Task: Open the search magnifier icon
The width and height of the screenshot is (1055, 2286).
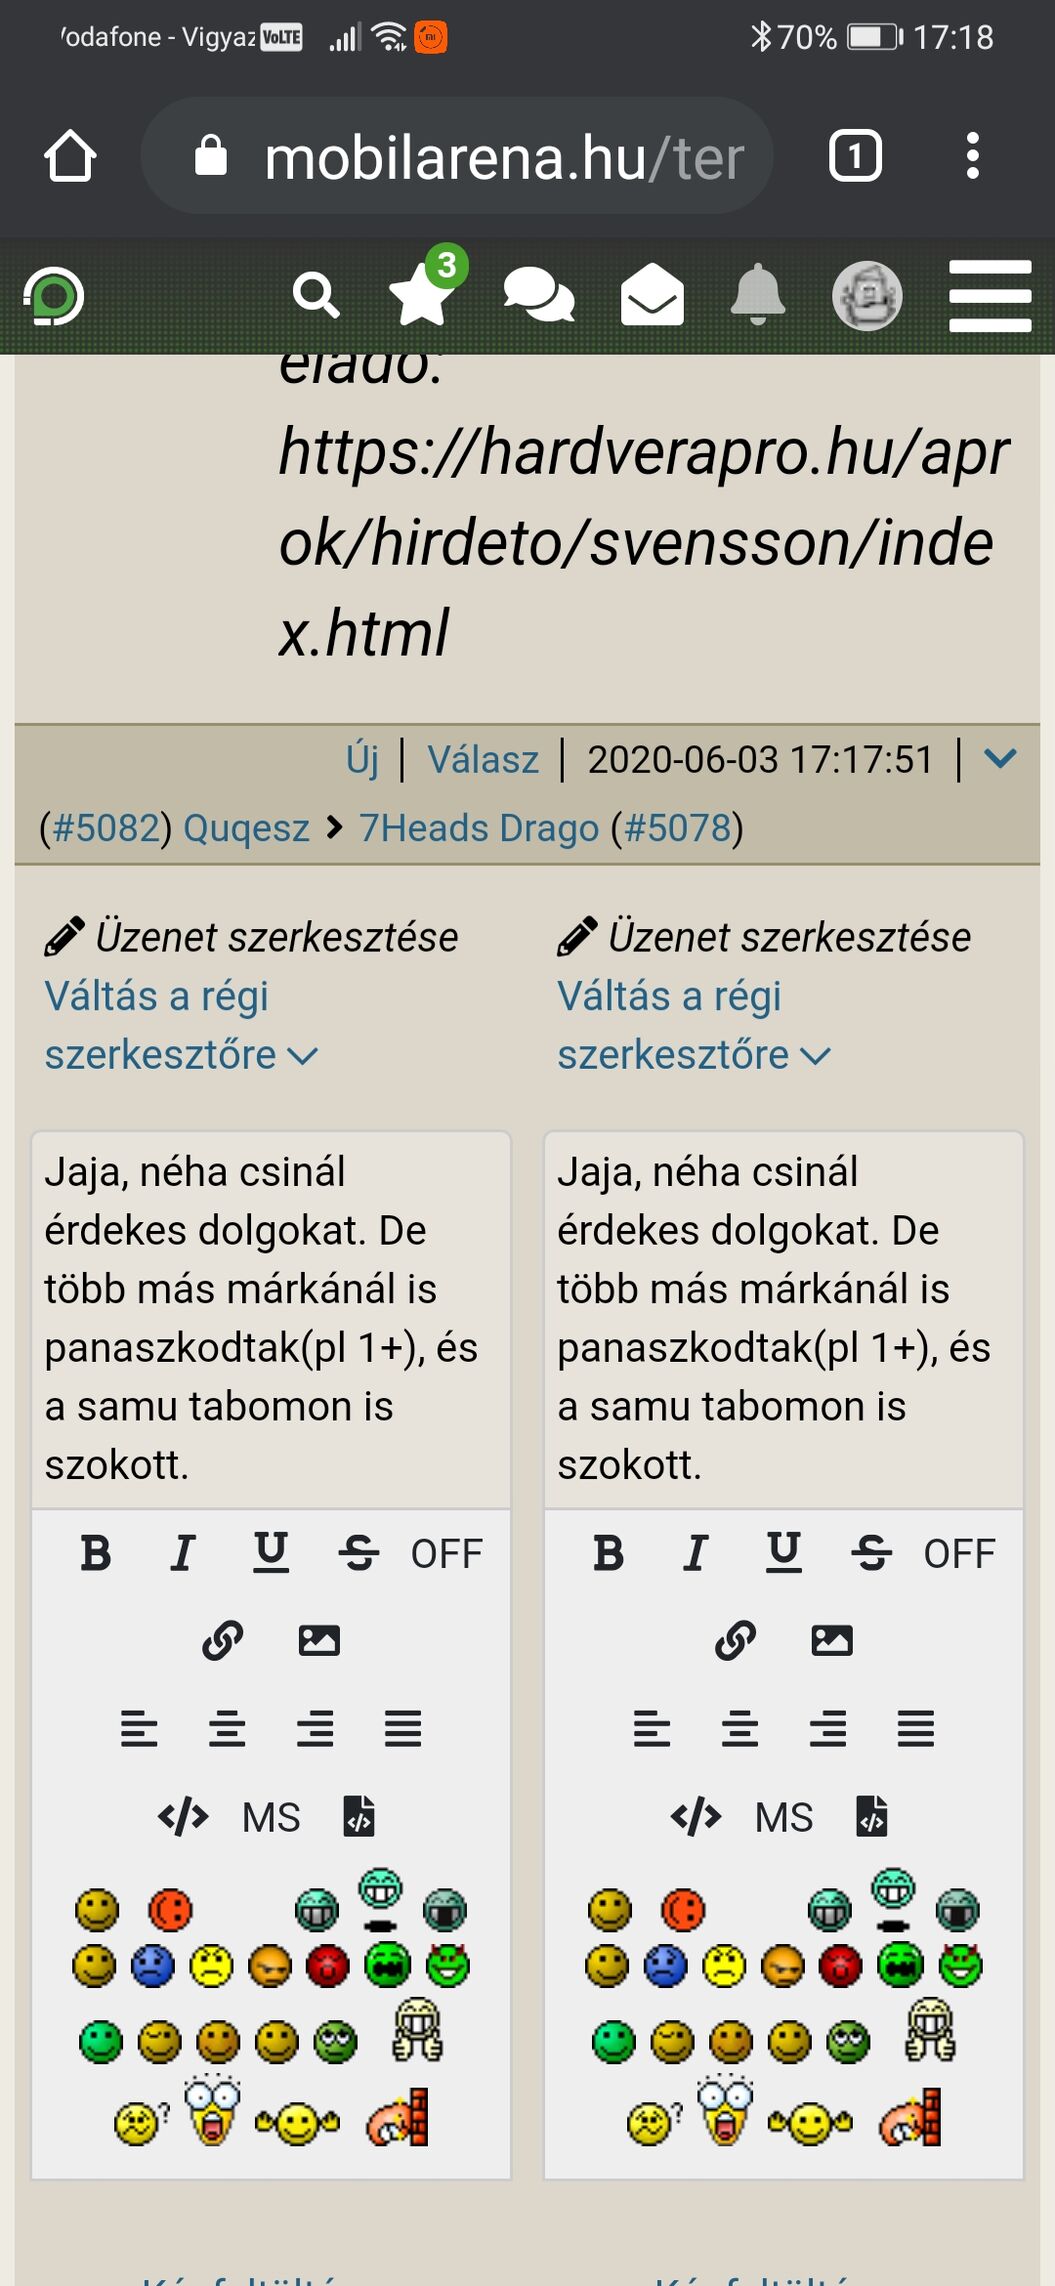Action: click(316, 297)
